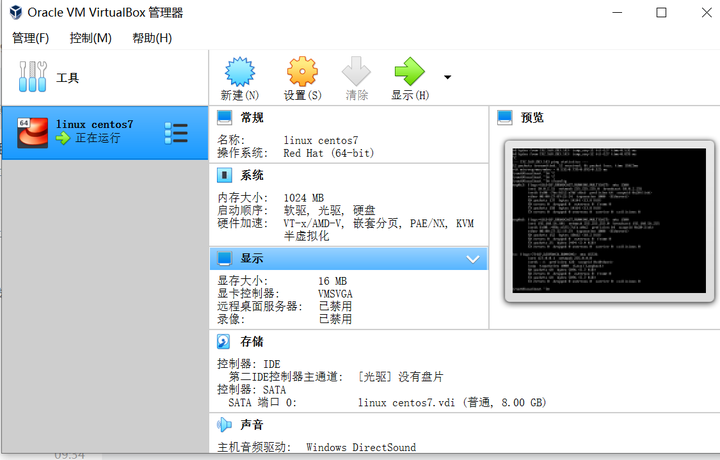The height and width of the screenshot is (460, 720).
Task: Click the 清除 discard arrow icon
Action: 356,72
